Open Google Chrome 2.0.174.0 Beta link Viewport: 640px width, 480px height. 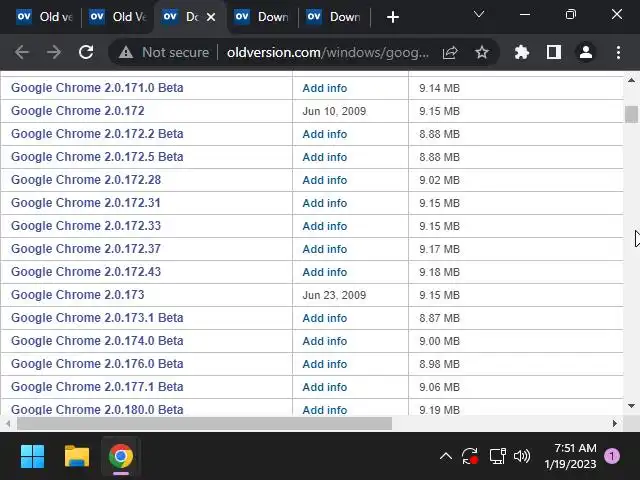97,340
